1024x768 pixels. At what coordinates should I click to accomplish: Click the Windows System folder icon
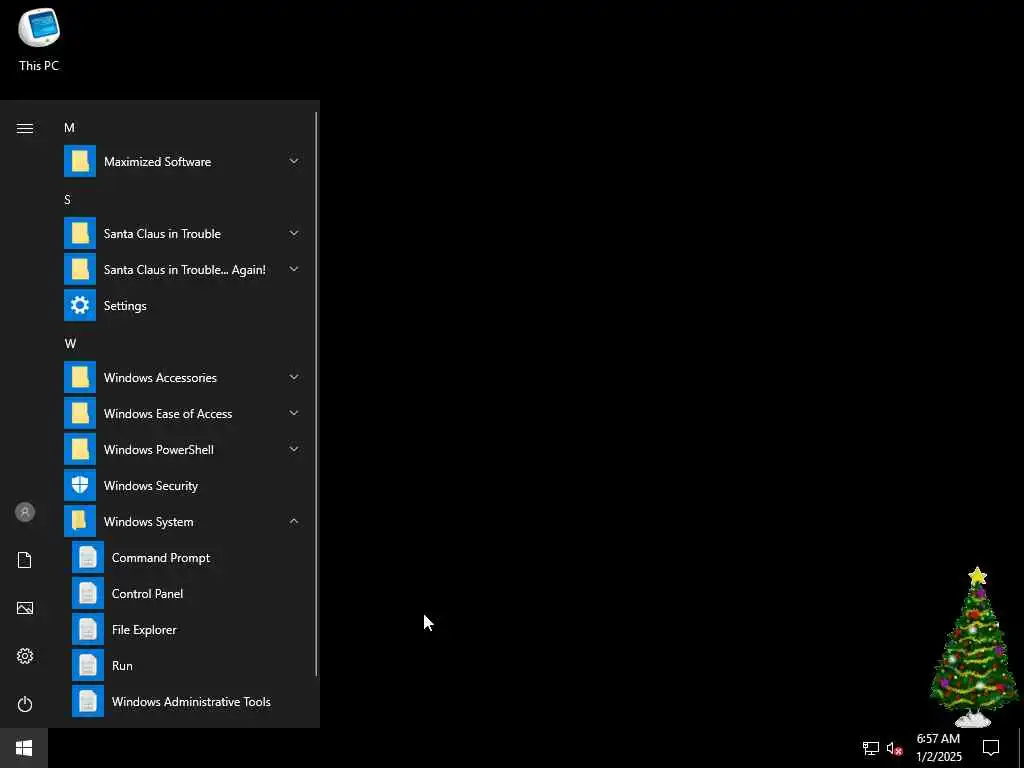pos(80,521)
